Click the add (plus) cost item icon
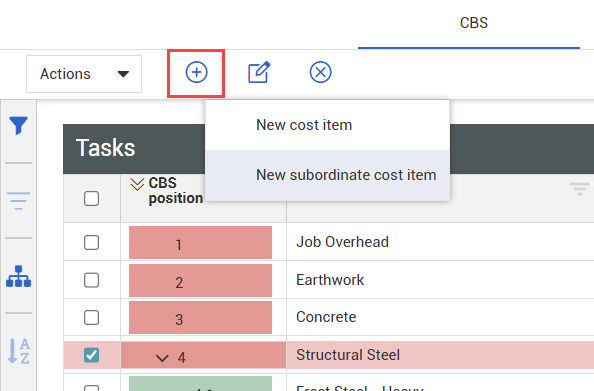Image resolution: width=594 pixels, height=391 pixels. pos(196,72)
